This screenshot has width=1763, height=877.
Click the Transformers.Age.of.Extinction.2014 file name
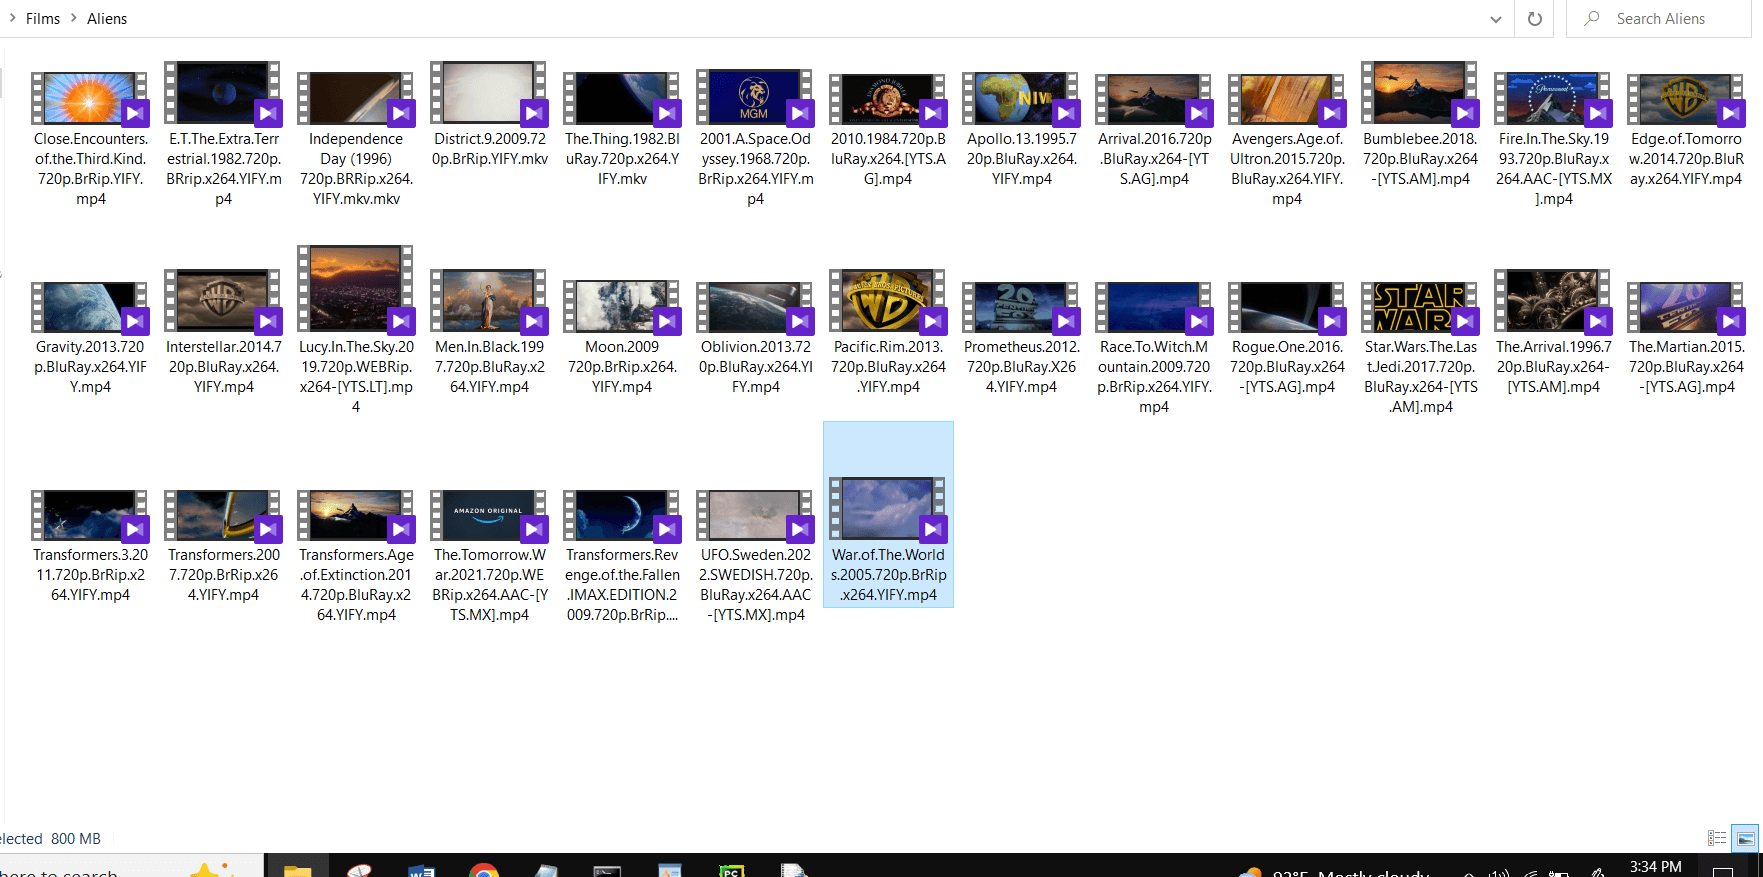356,585
